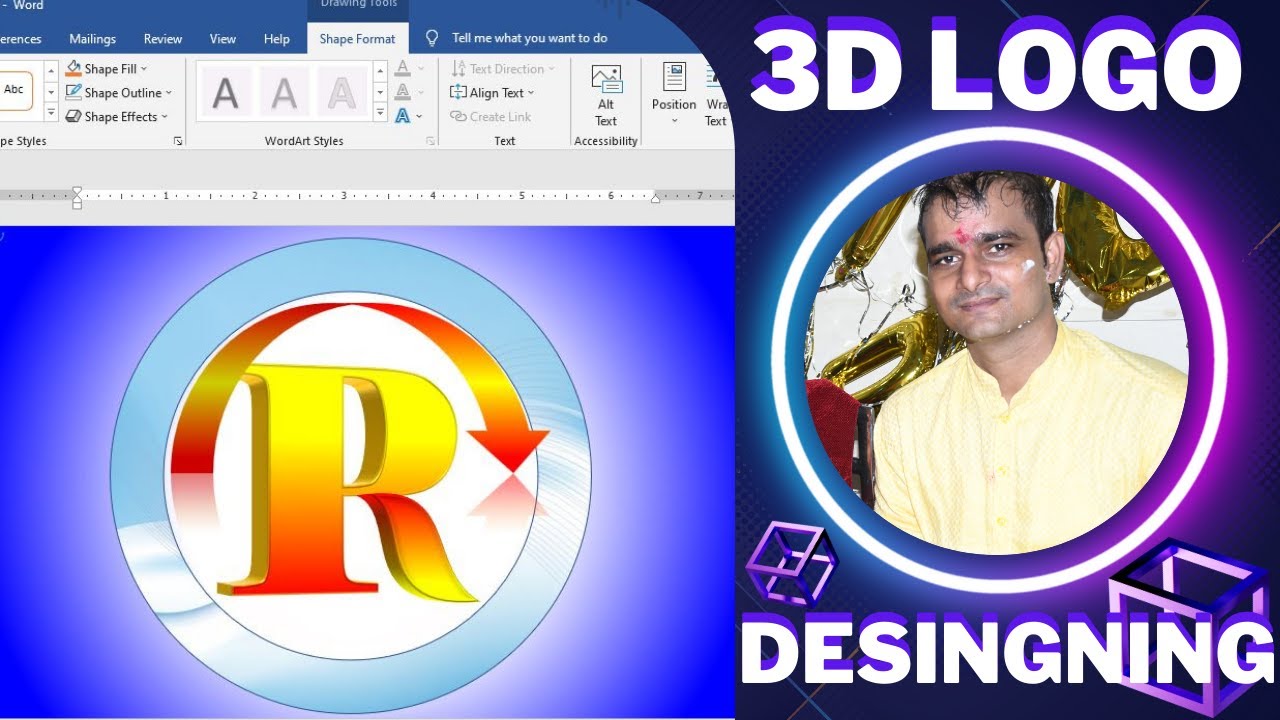Click the Text Fill letter A icon

[402, 68]
